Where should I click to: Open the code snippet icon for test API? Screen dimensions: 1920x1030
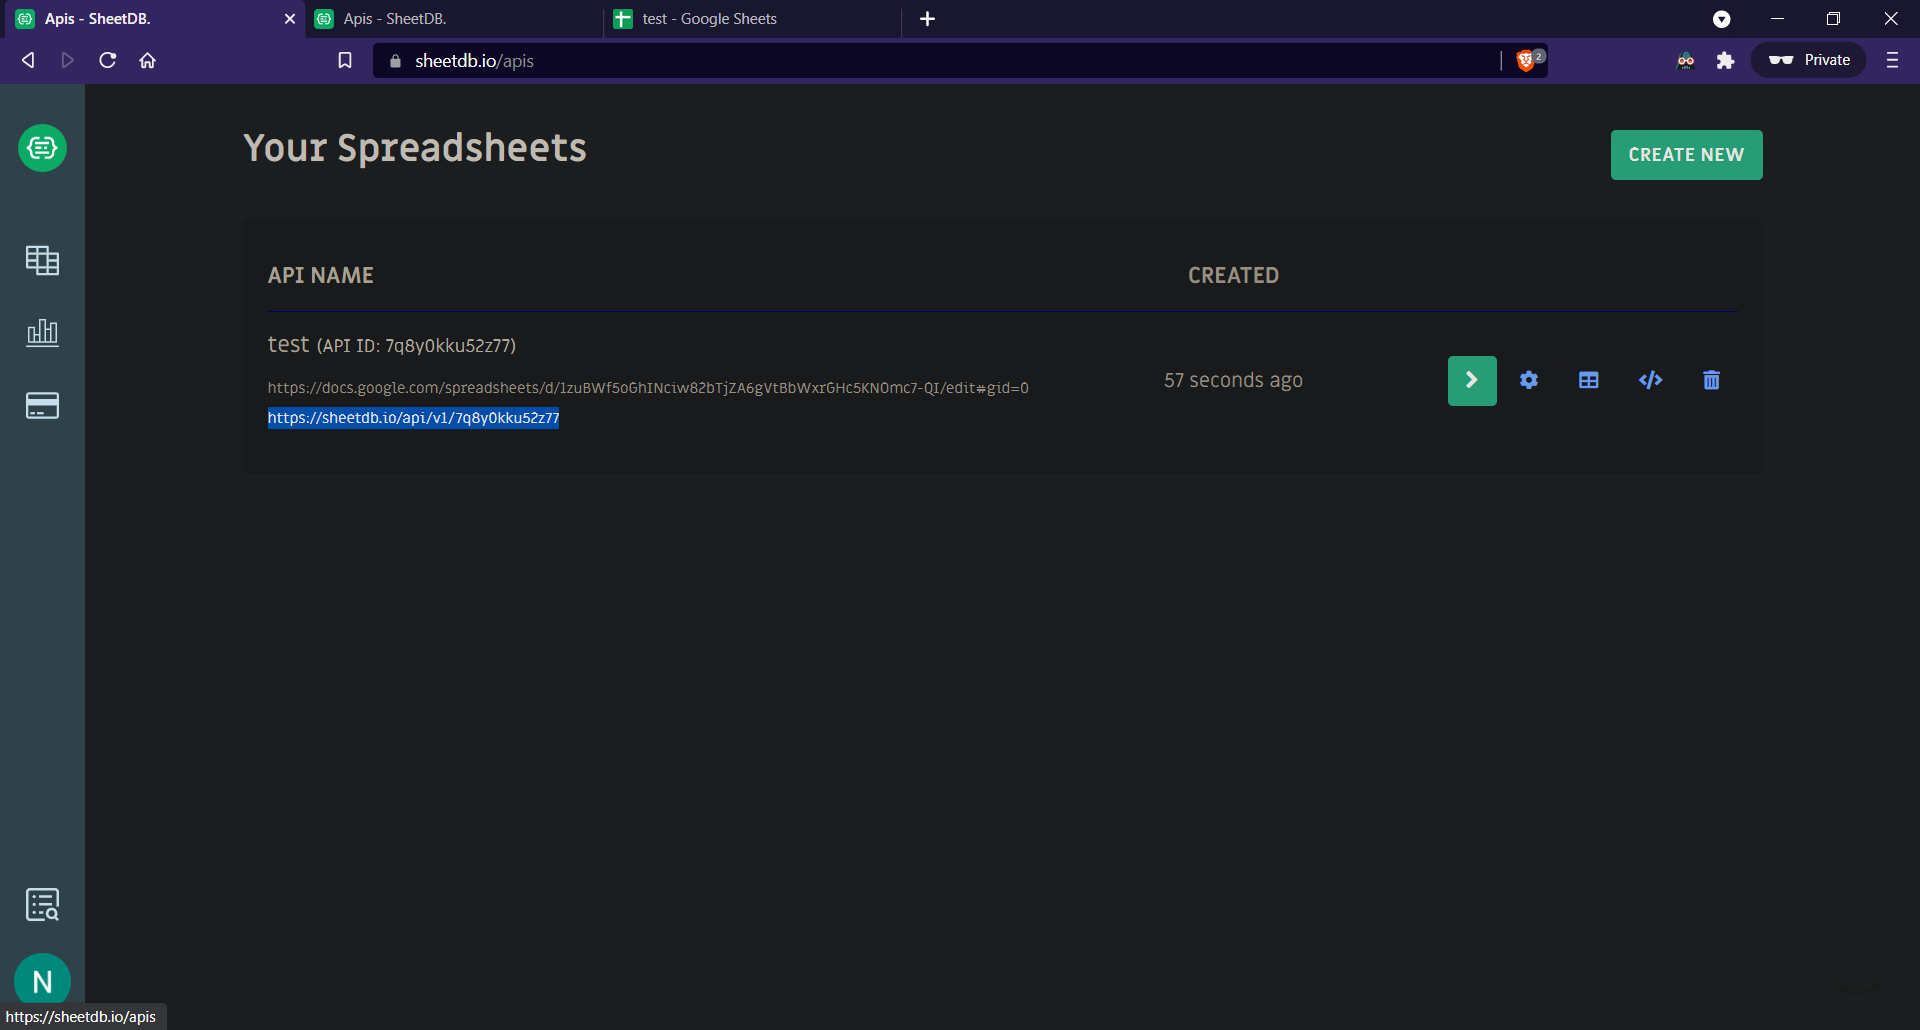tap(1650, 380)
